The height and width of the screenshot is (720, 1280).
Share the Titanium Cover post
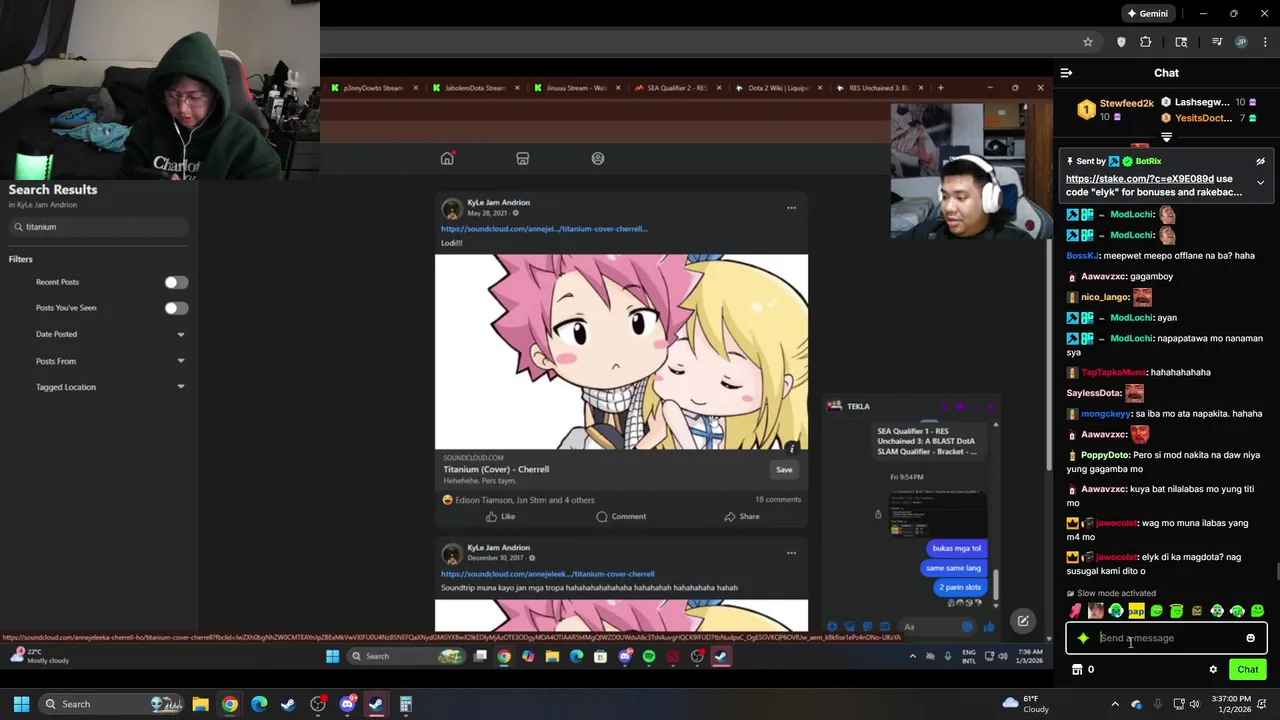coord(742,517)
